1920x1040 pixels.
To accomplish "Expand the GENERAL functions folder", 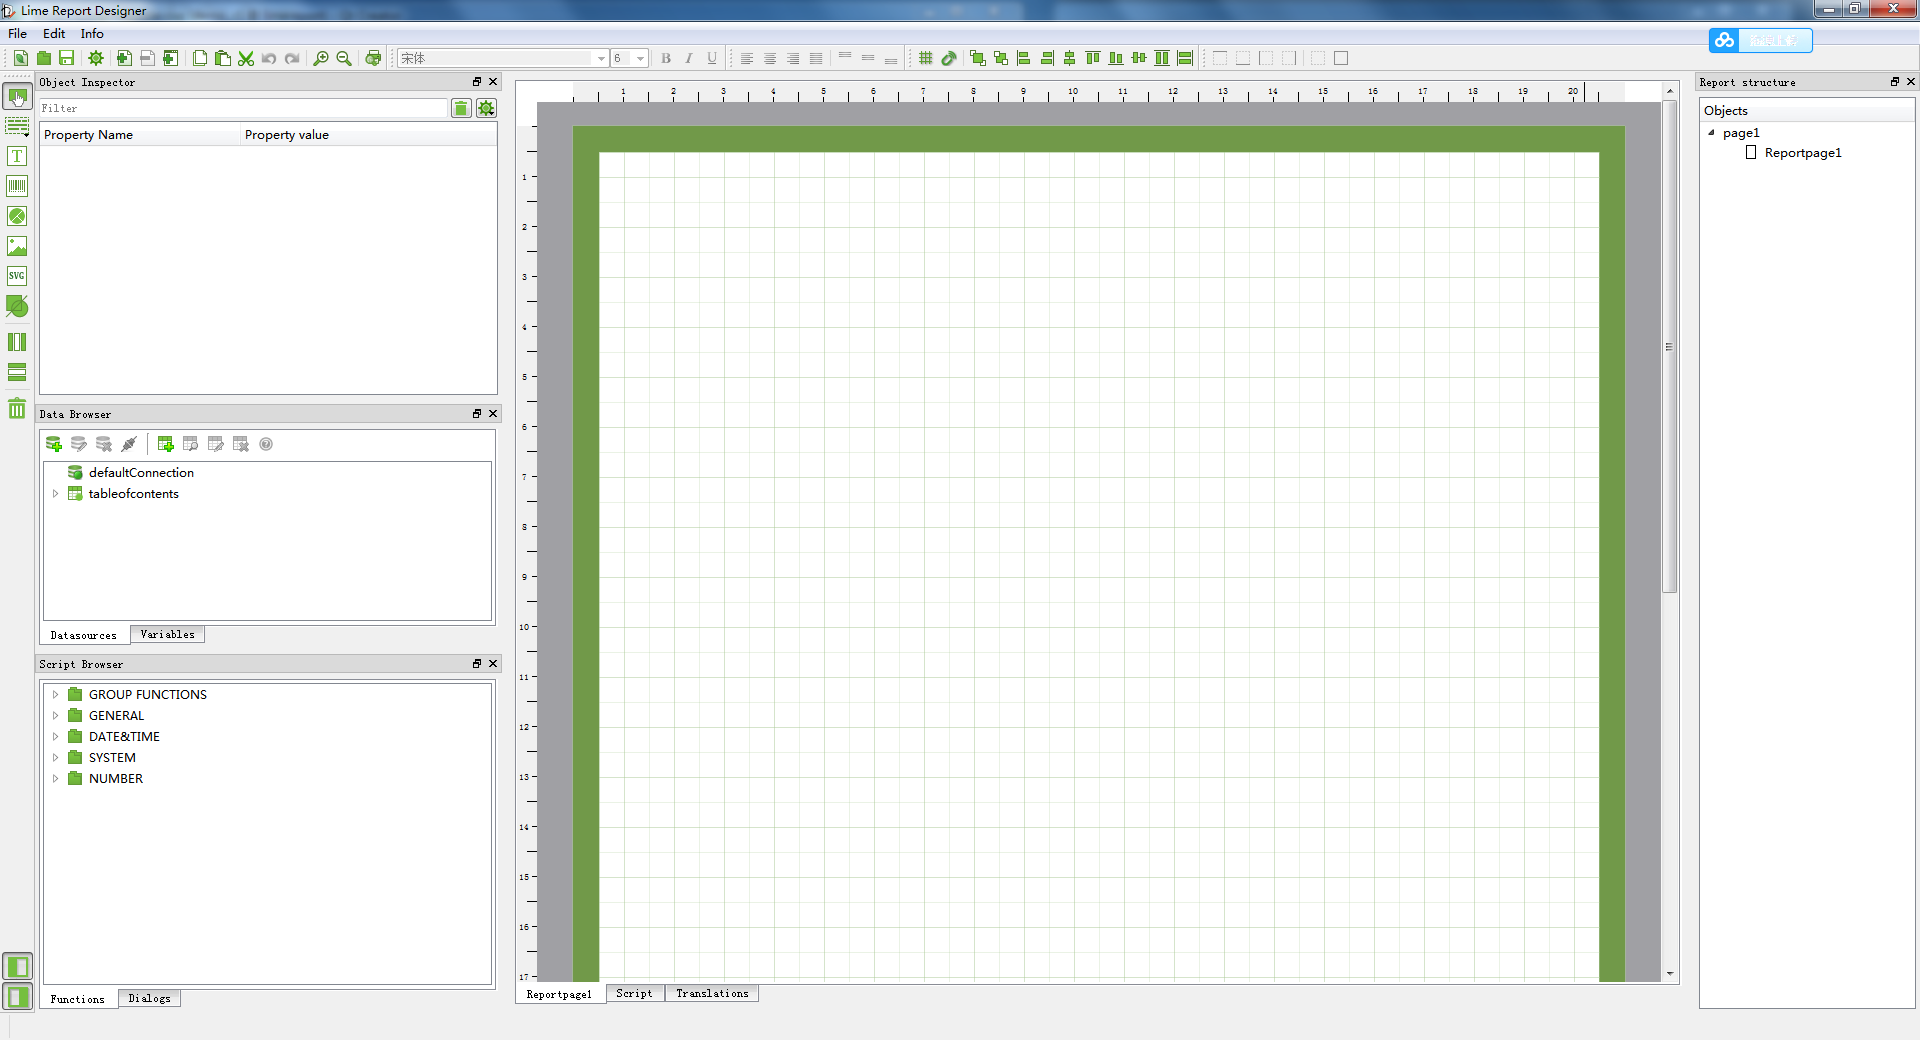I will coord(56,716).
